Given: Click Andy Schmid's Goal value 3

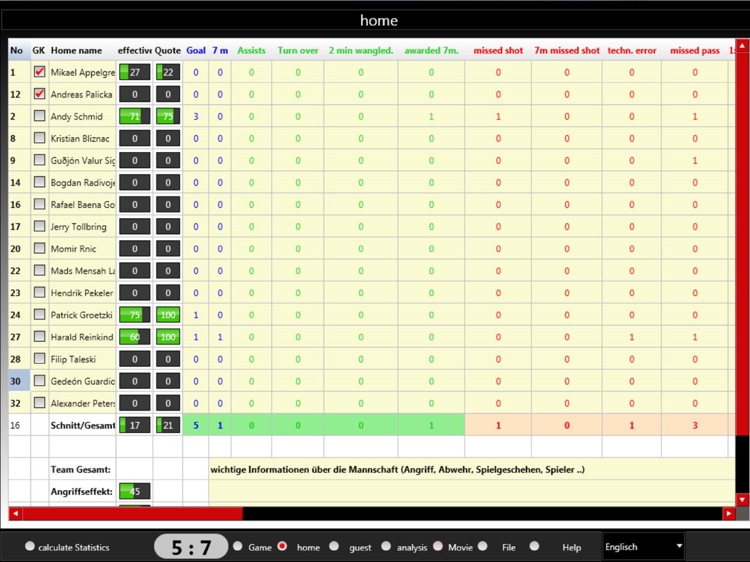Looking at the screenshot, I should pyautogui.click(x=196, y=116).
